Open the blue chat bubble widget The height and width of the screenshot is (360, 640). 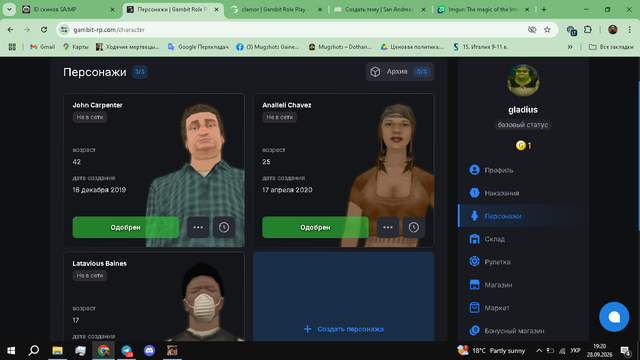click(614, 317)
